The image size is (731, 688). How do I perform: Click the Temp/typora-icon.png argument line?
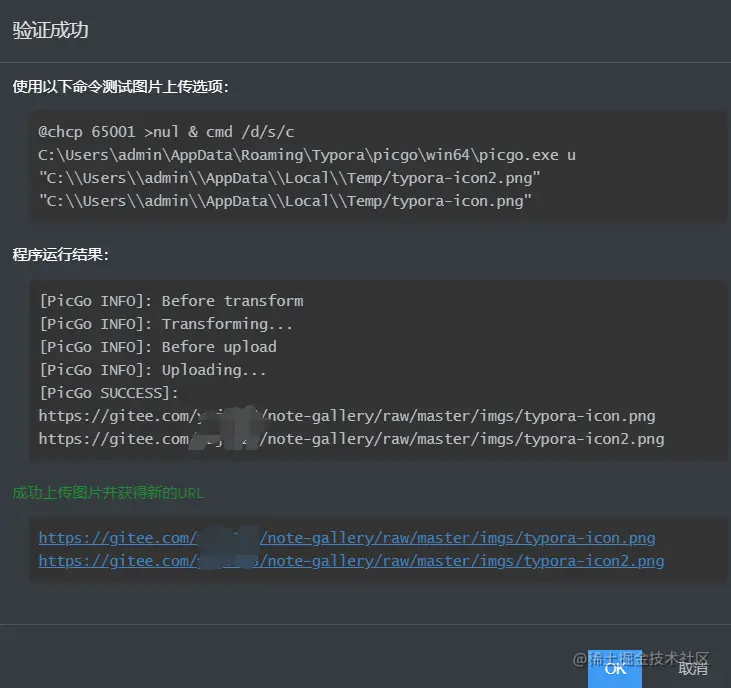coord(285,201)
